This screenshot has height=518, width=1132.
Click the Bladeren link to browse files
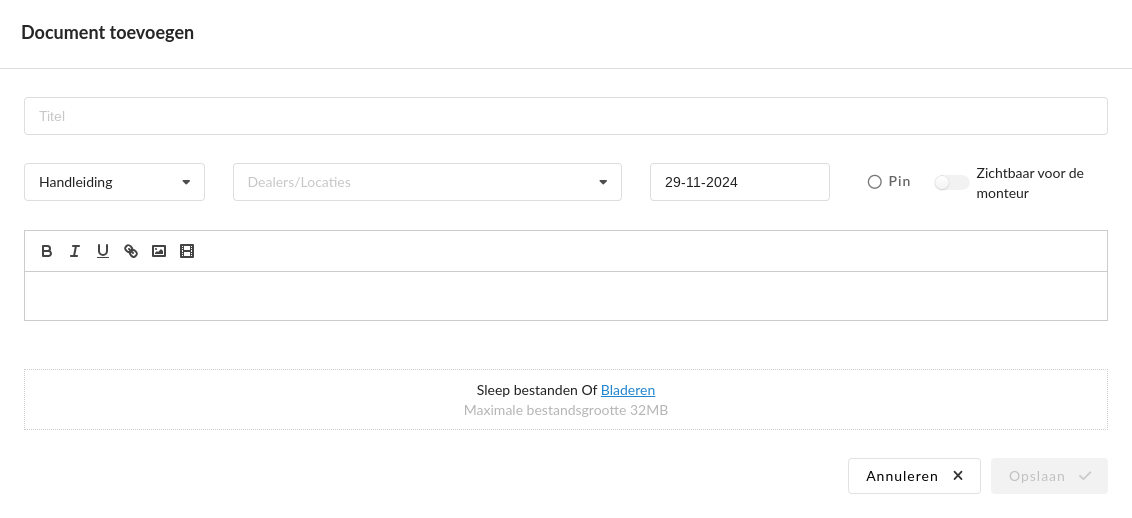click(627, 390)
